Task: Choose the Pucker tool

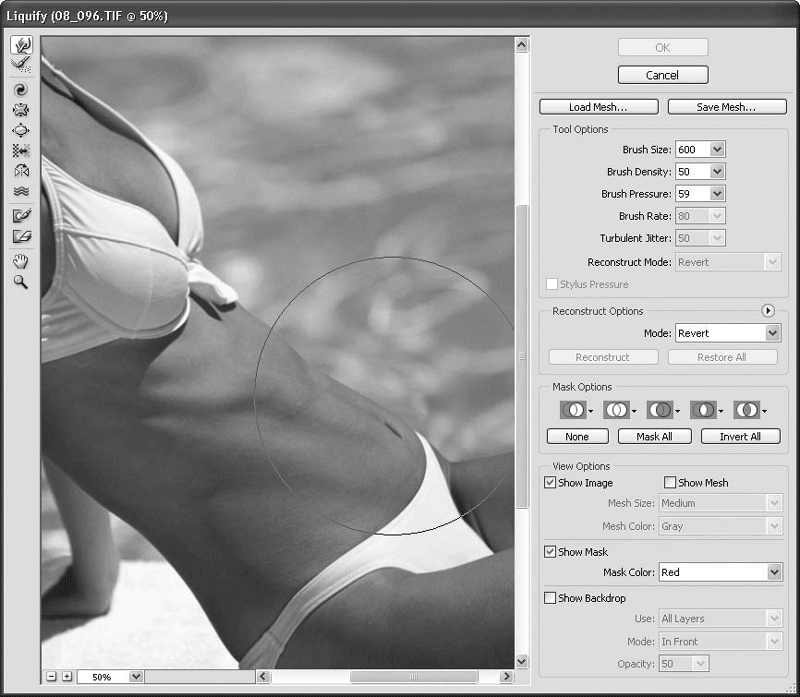Action: pyautogui.click(x=21, y=110)
